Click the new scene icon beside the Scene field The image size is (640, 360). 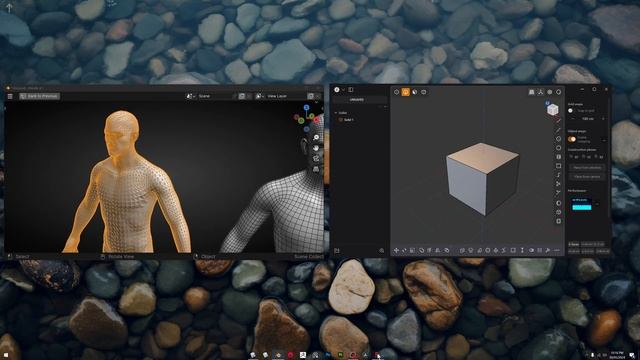point(242,96)
